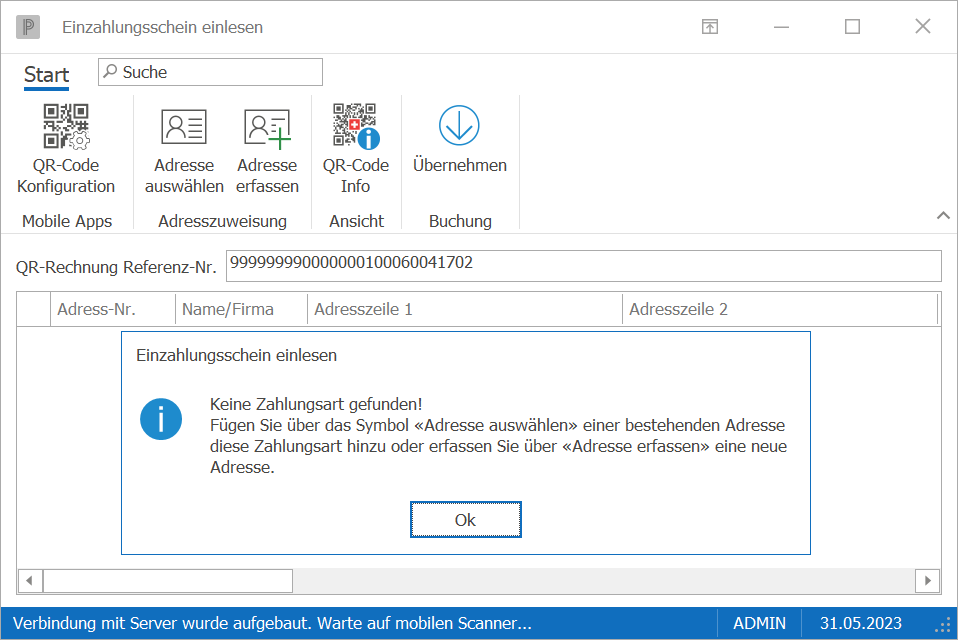Maximize the window
This screenshot has height=640, width=958.
coord(852,27)
